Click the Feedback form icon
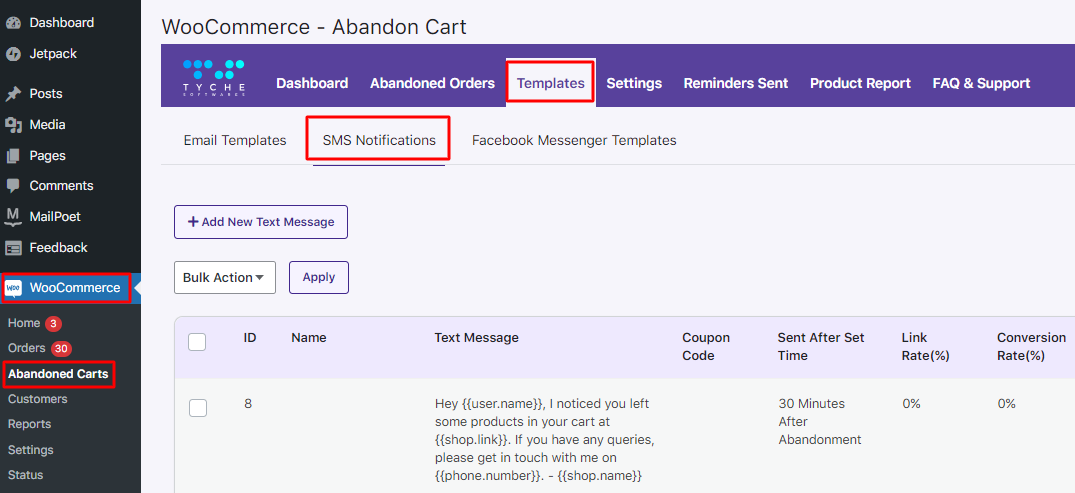 (x=13, y=248)
